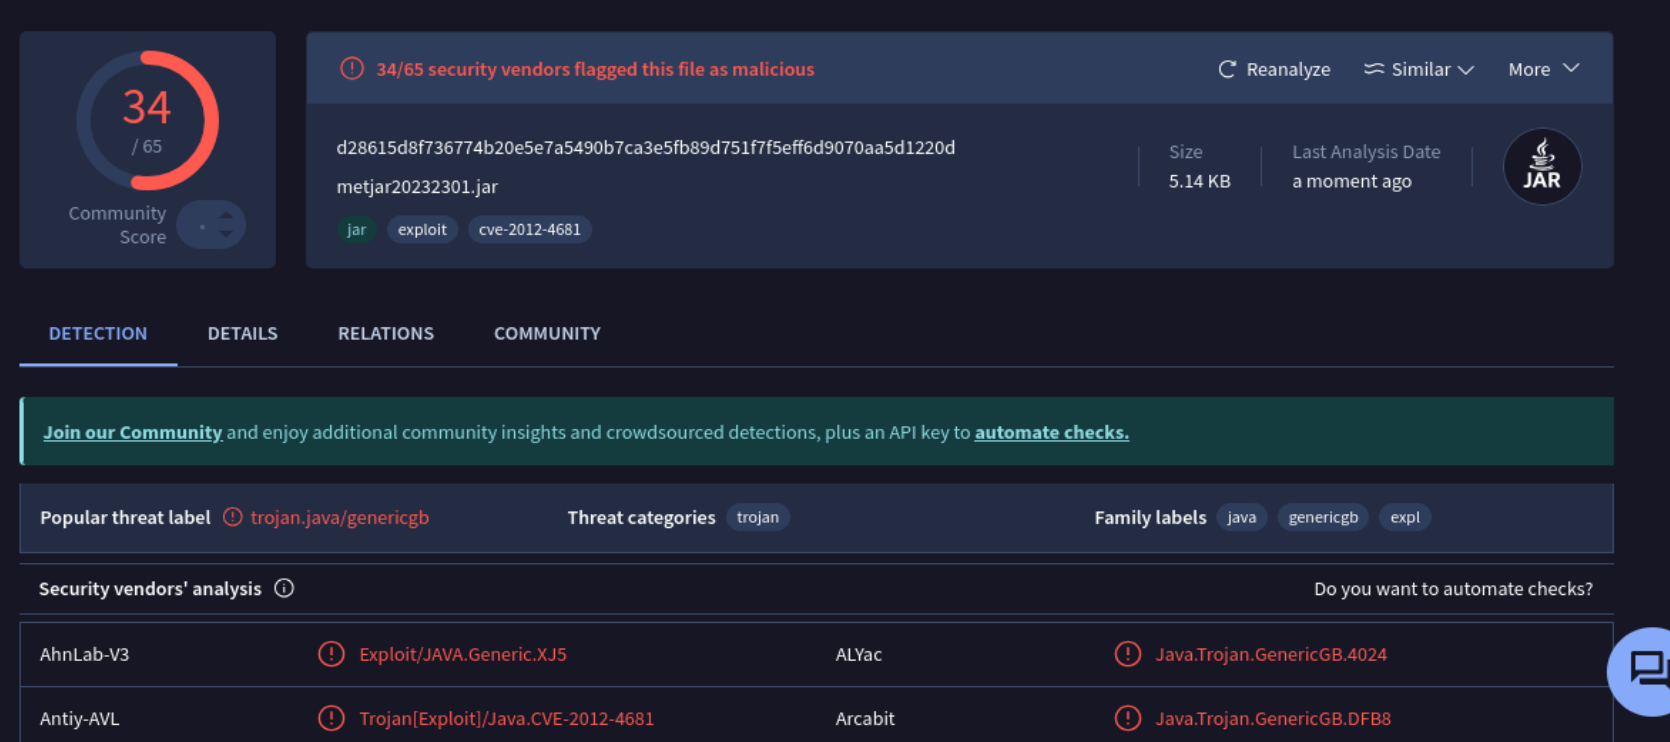Click the Join our Community link
Image resolution: width=1670 pixels, height=742 pixels.
pyautogui.click(x=132, y=432)
